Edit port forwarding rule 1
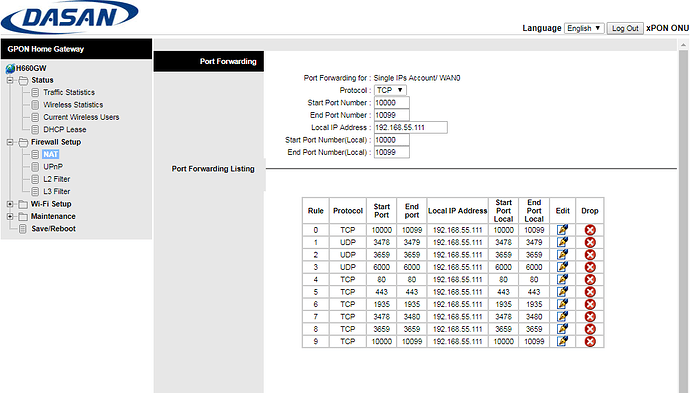690x393 pixels. coord(562,242)
